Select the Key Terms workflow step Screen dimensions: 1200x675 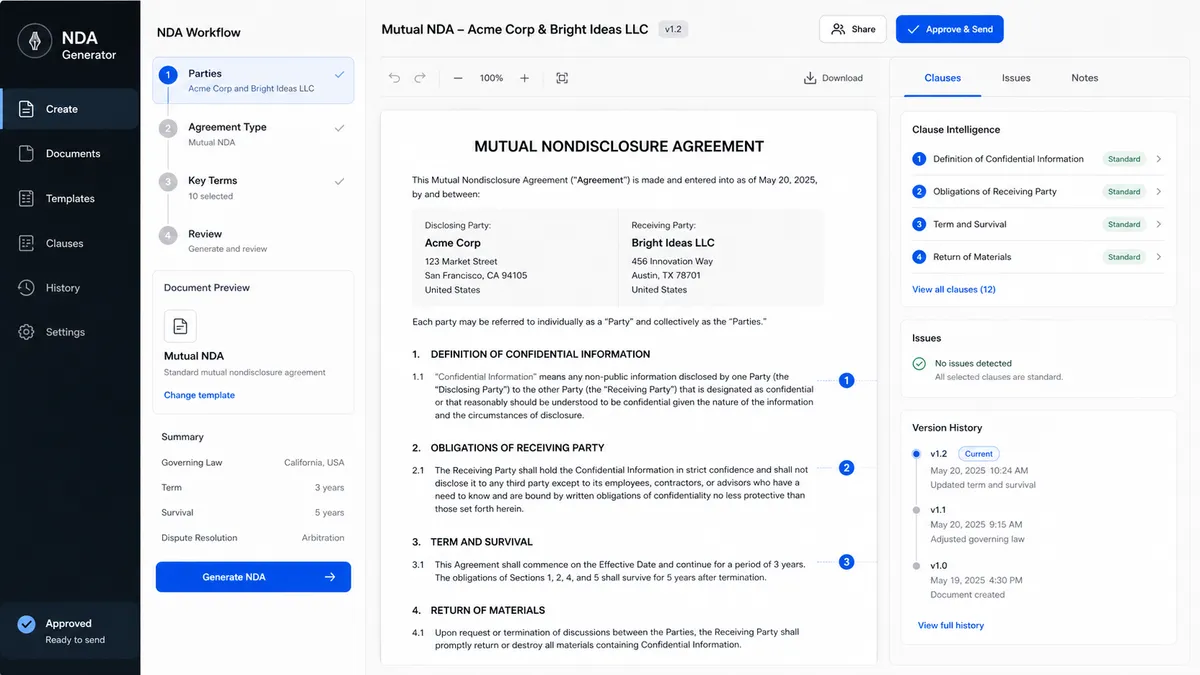tap(253, 188)
